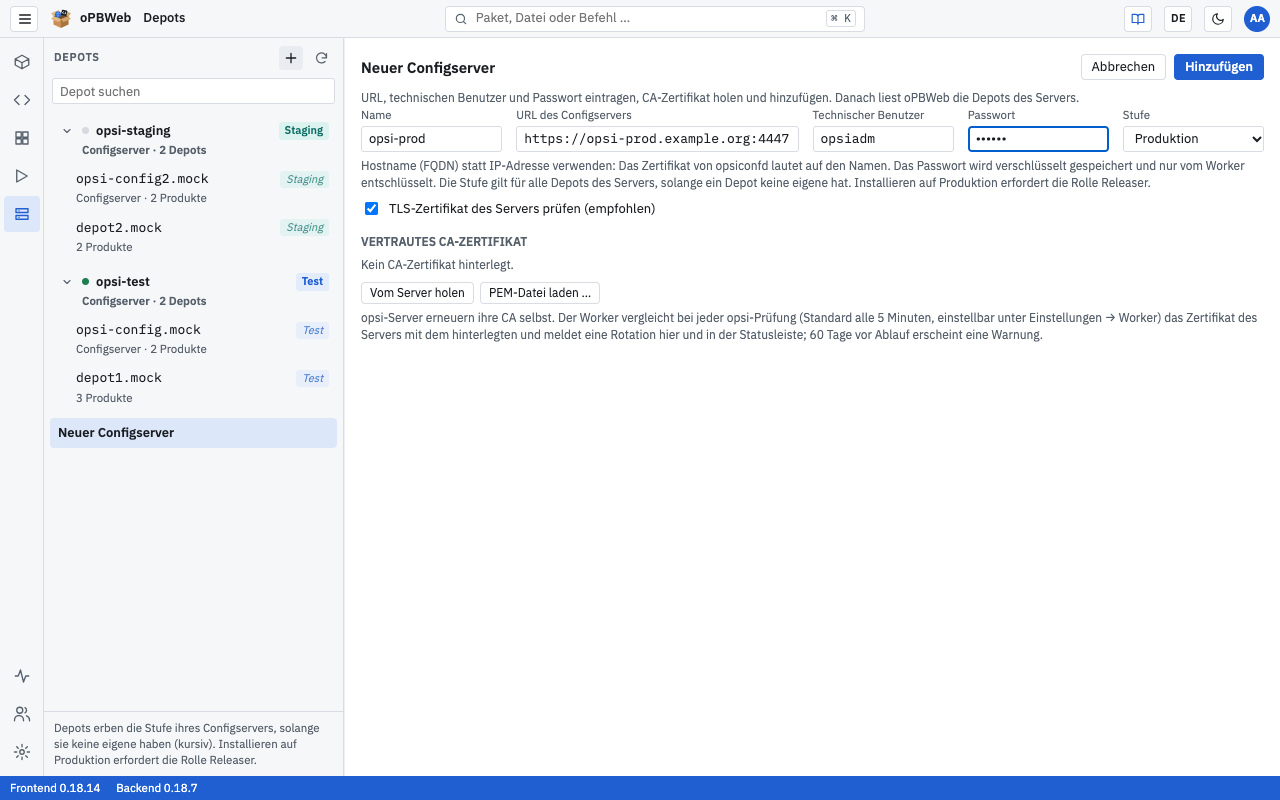
Task: Open settings gear icon in sidebar
Action: pos(22,752)
